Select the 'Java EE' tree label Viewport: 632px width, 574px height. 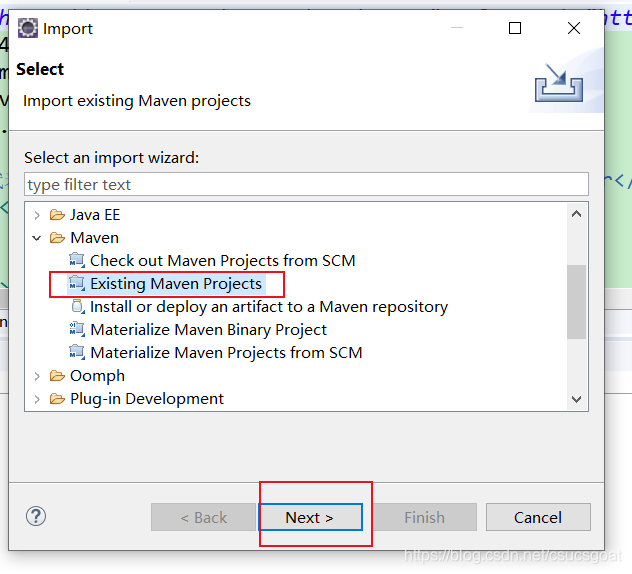pos(95,215)
